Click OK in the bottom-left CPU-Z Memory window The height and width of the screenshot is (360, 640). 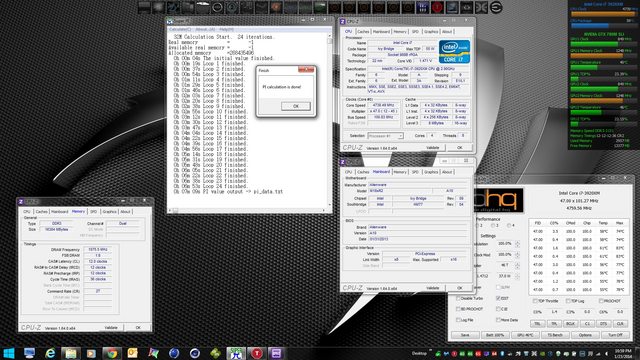138,327
